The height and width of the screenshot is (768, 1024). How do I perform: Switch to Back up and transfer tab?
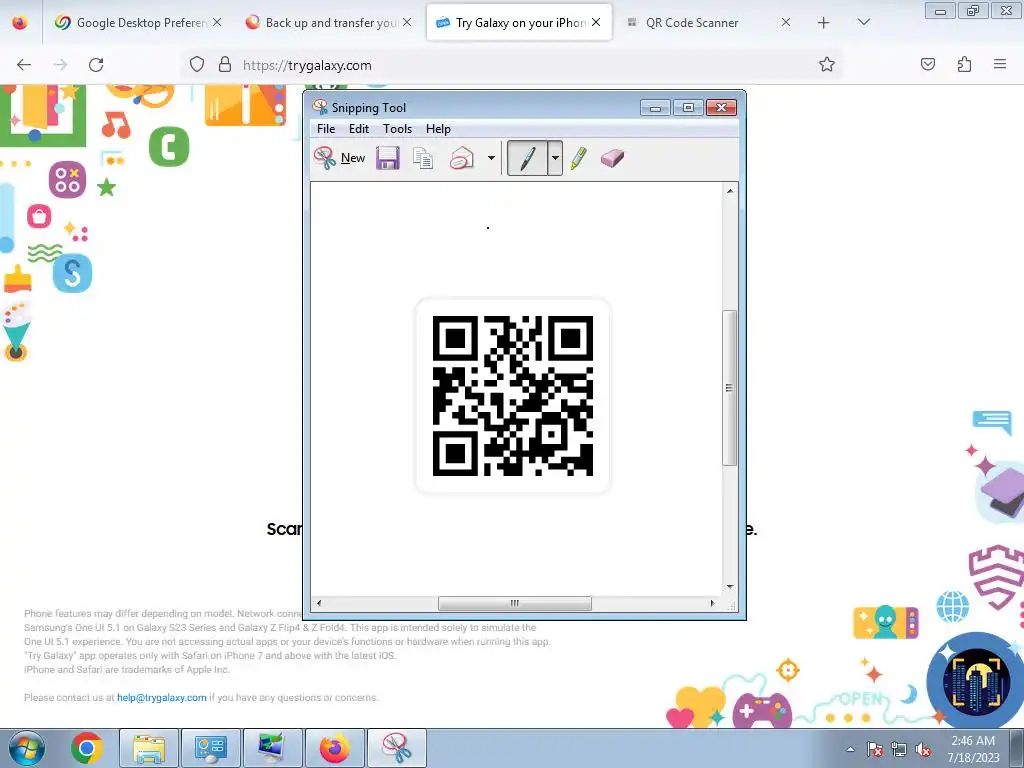tap(329, 23)
